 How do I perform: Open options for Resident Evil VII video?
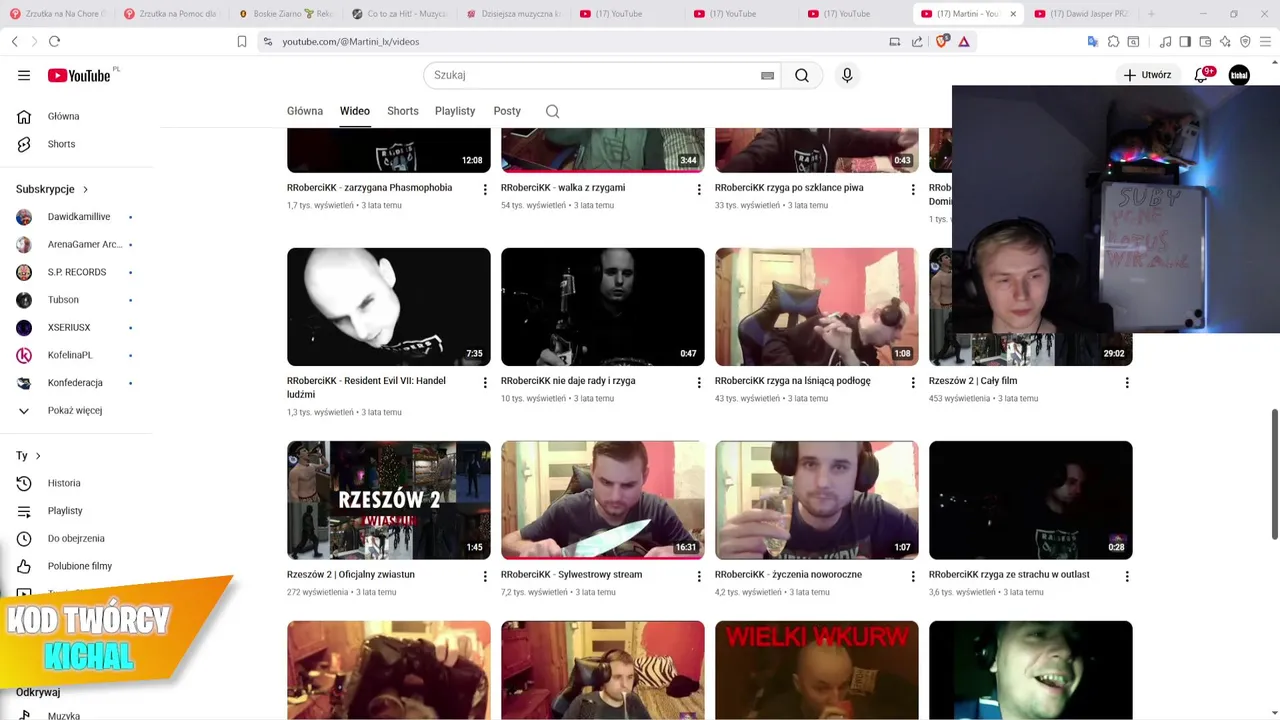coord(485,382)
